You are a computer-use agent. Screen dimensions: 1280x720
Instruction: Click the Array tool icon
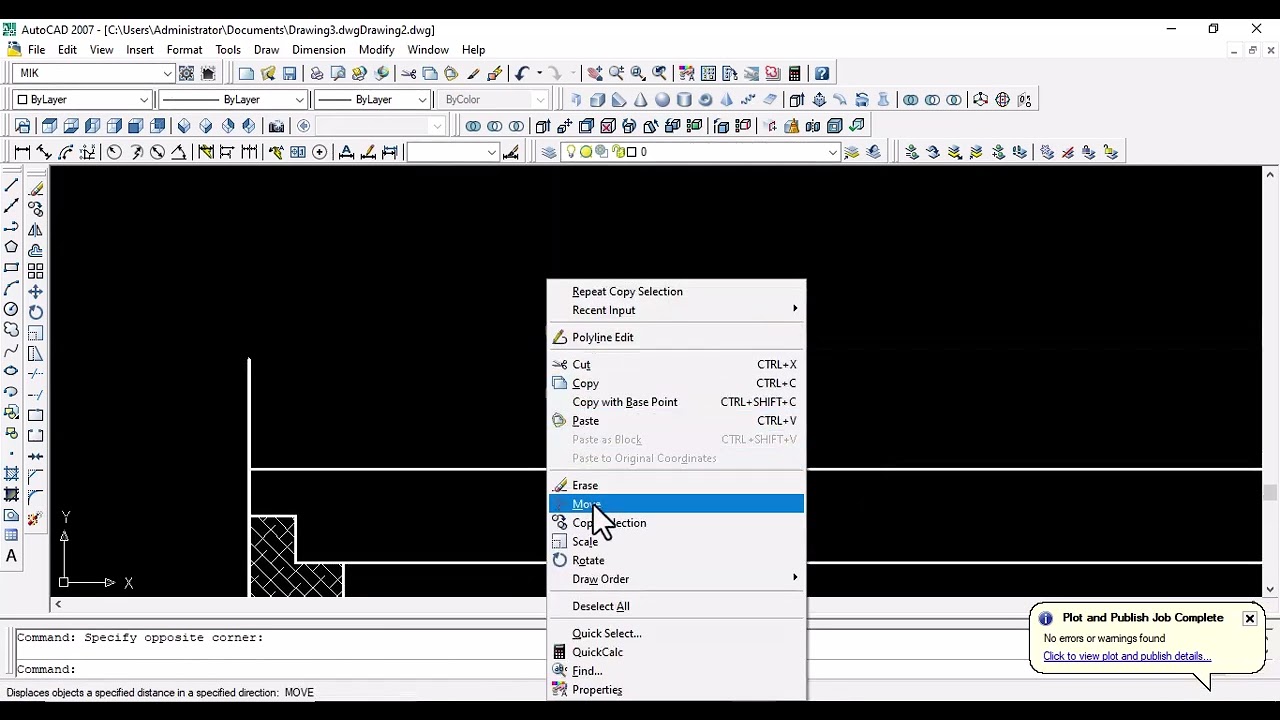point(35,270)
